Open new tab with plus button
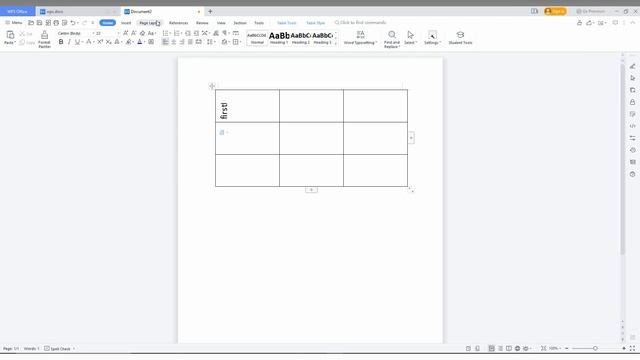This screenshot has width=640, height=360. point(210,11)
